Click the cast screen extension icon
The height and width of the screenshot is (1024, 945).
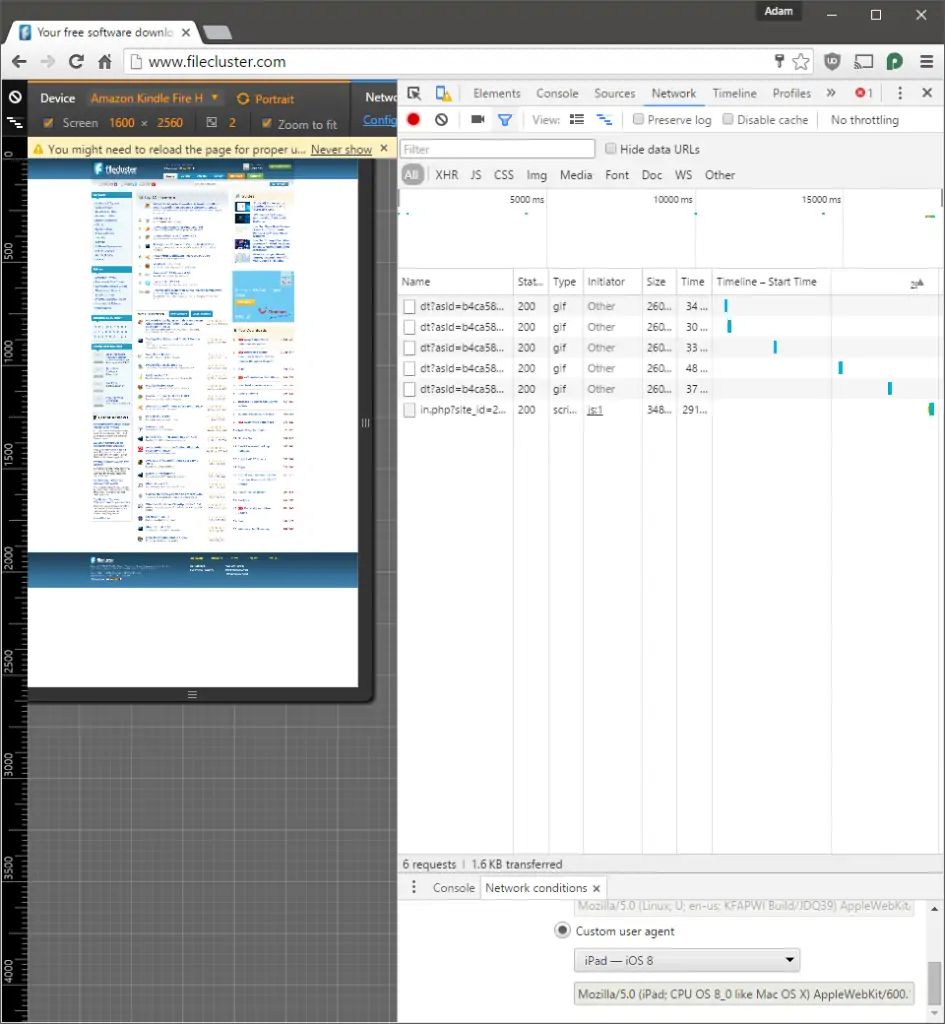(863, 61)
